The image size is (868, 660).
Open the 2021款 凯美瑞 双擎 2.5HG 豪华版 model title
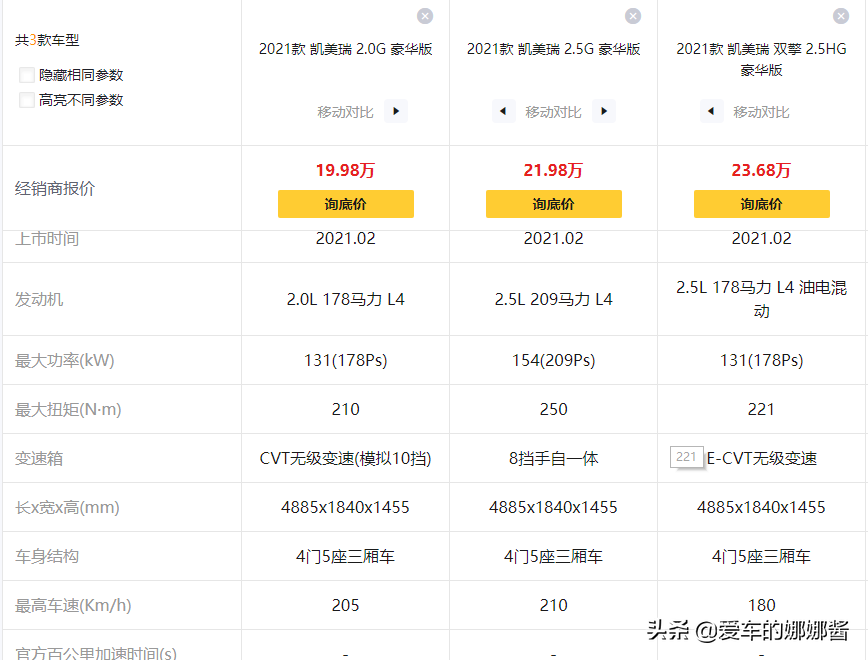click(x=762, y=59)
